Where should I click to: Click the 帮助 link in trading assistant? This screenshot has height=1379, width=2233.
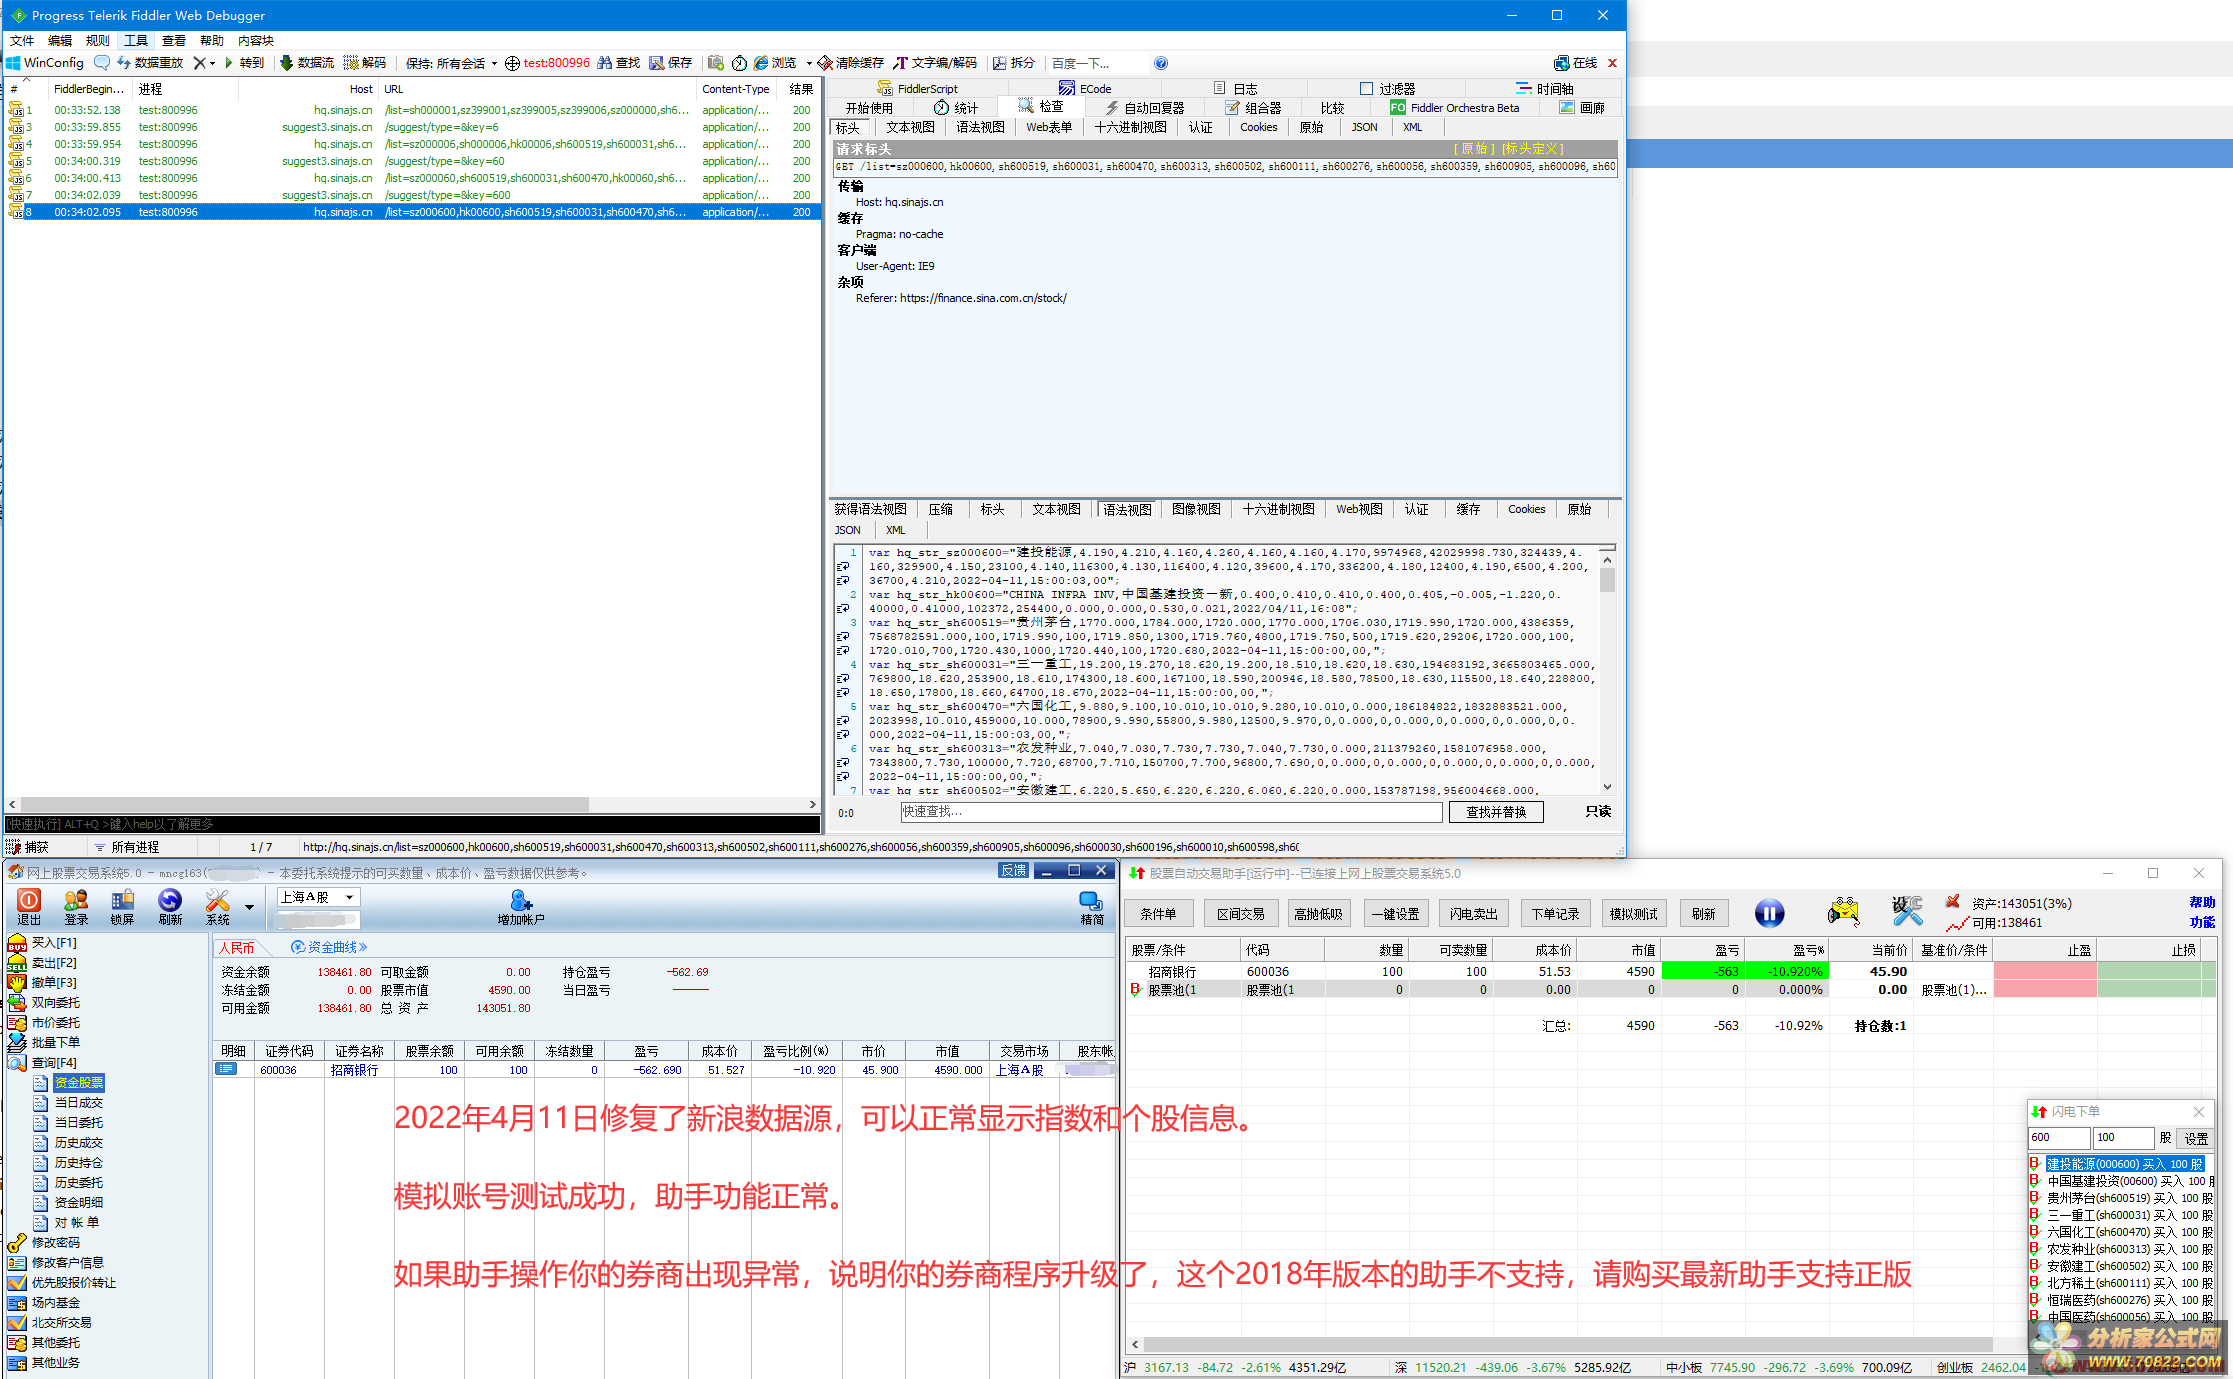(x=2202, y=902)
